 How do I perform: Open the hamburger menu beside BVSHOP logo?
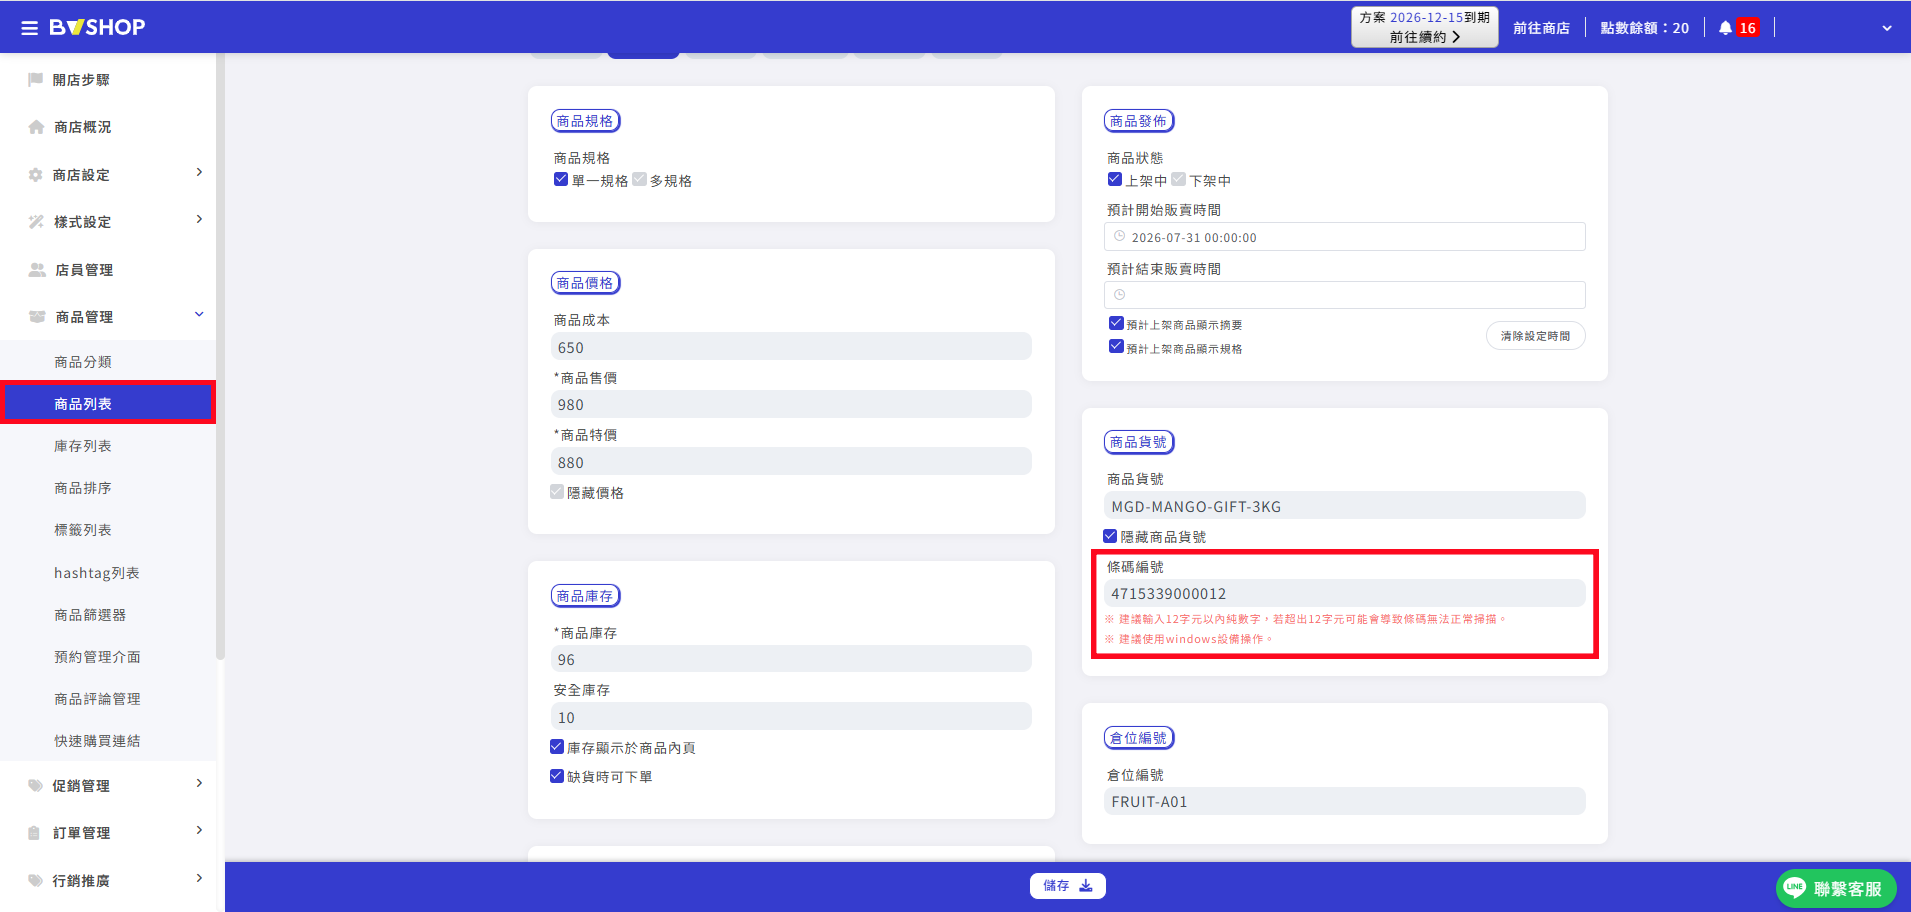coord(30,28)
